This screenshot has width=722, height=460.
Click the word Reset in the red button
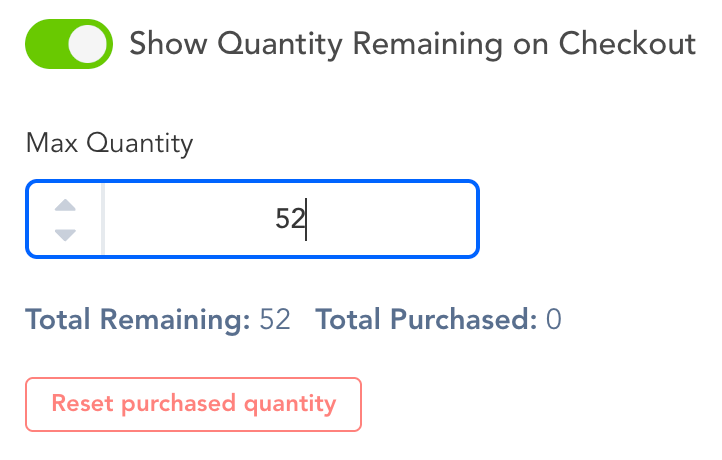tap(82, 404)
